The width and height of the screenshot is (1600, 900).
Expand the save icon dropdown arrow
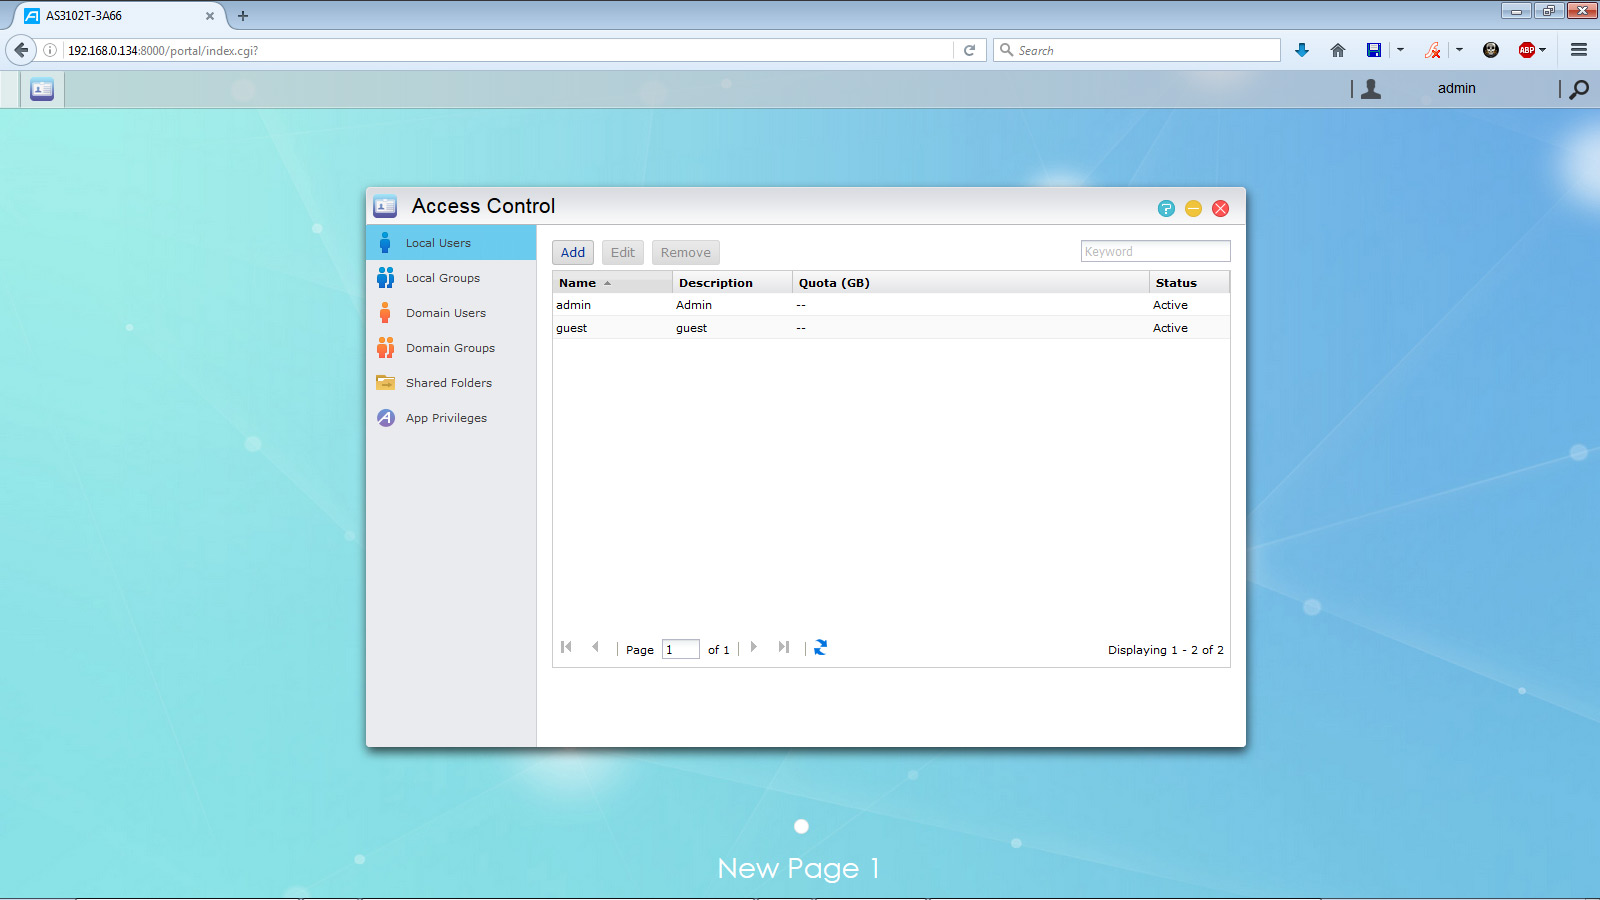click(1400, 50)
